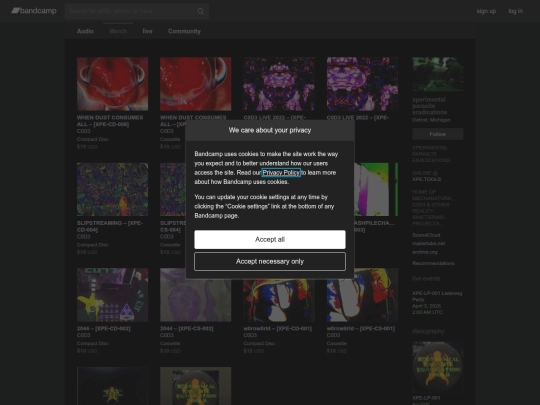540x405 pixels.
Task: Open XPE-LP-001 Listening Party event
Action: 437,296
